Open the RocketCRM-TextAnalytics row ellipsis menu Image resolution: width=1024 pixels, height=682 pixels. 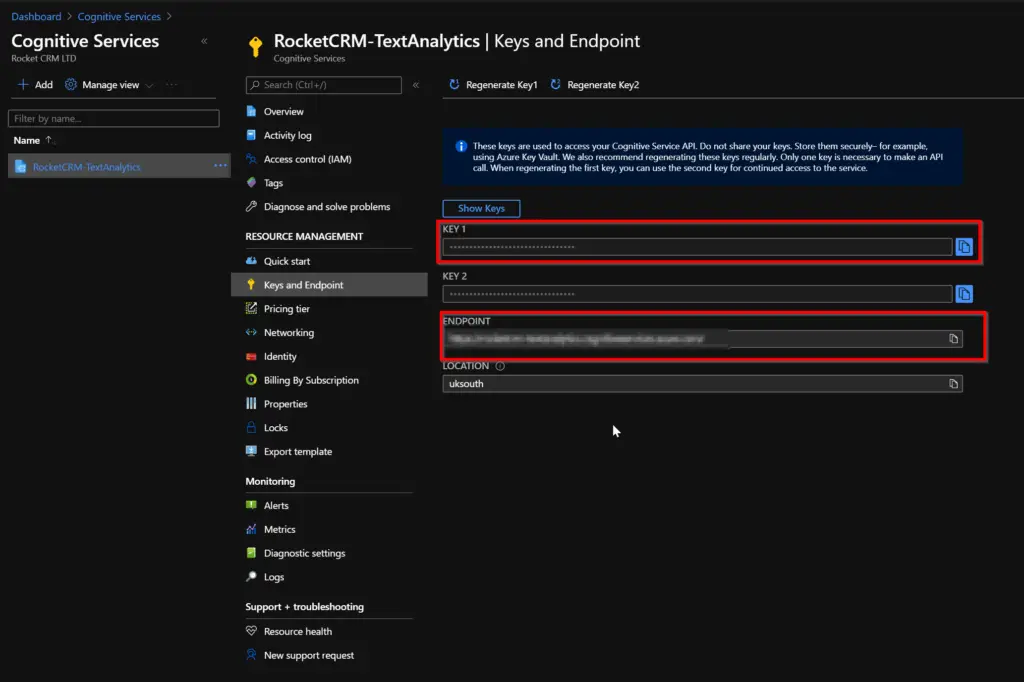220,166
